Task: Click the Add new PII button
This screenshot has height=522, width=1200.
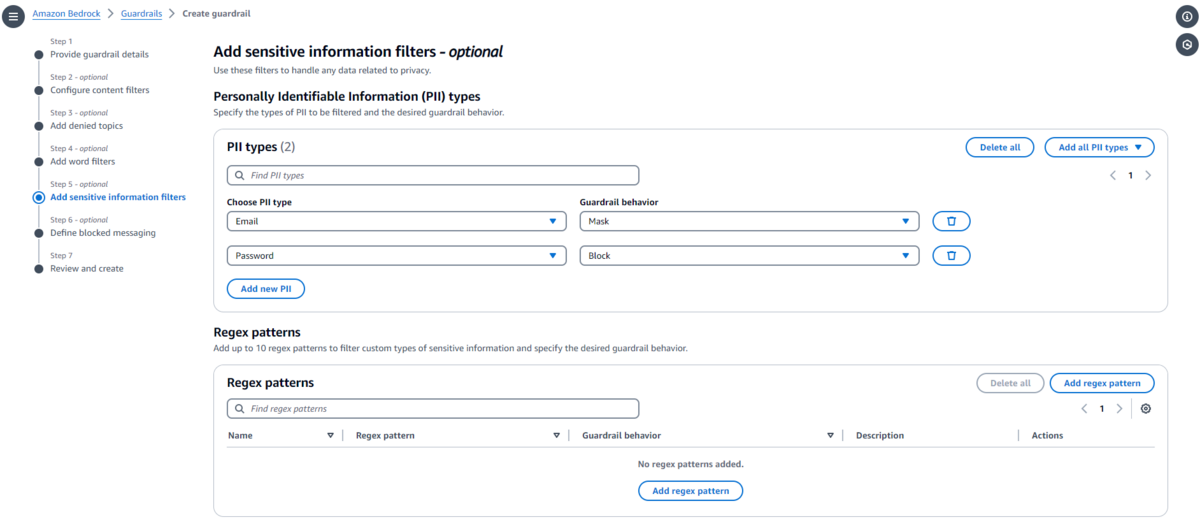Action: tap(265, 289)
